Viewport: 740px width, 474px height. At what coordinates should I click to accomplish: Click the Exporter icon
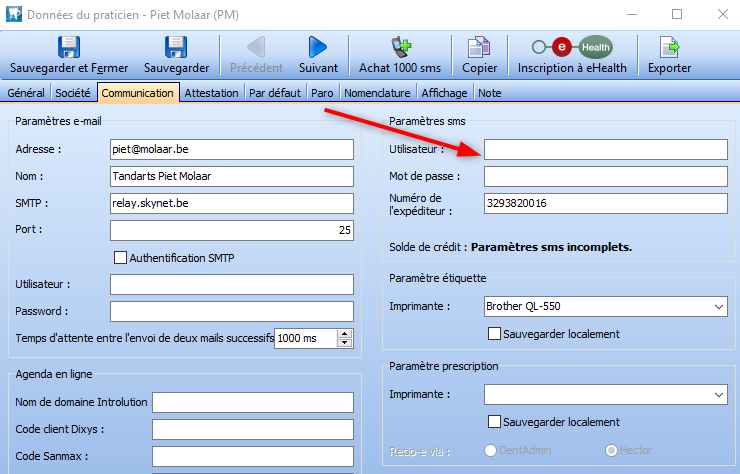coord(669,46)
